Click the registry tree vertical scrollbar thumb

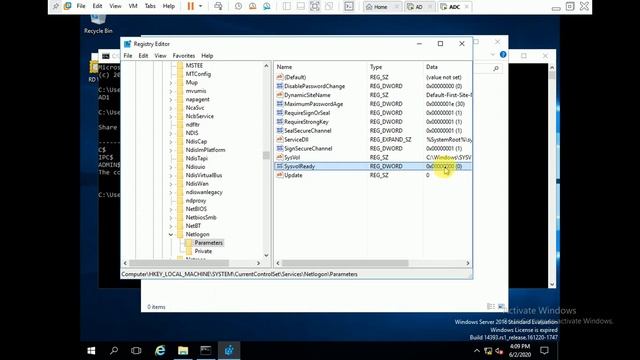pos(266,155)
